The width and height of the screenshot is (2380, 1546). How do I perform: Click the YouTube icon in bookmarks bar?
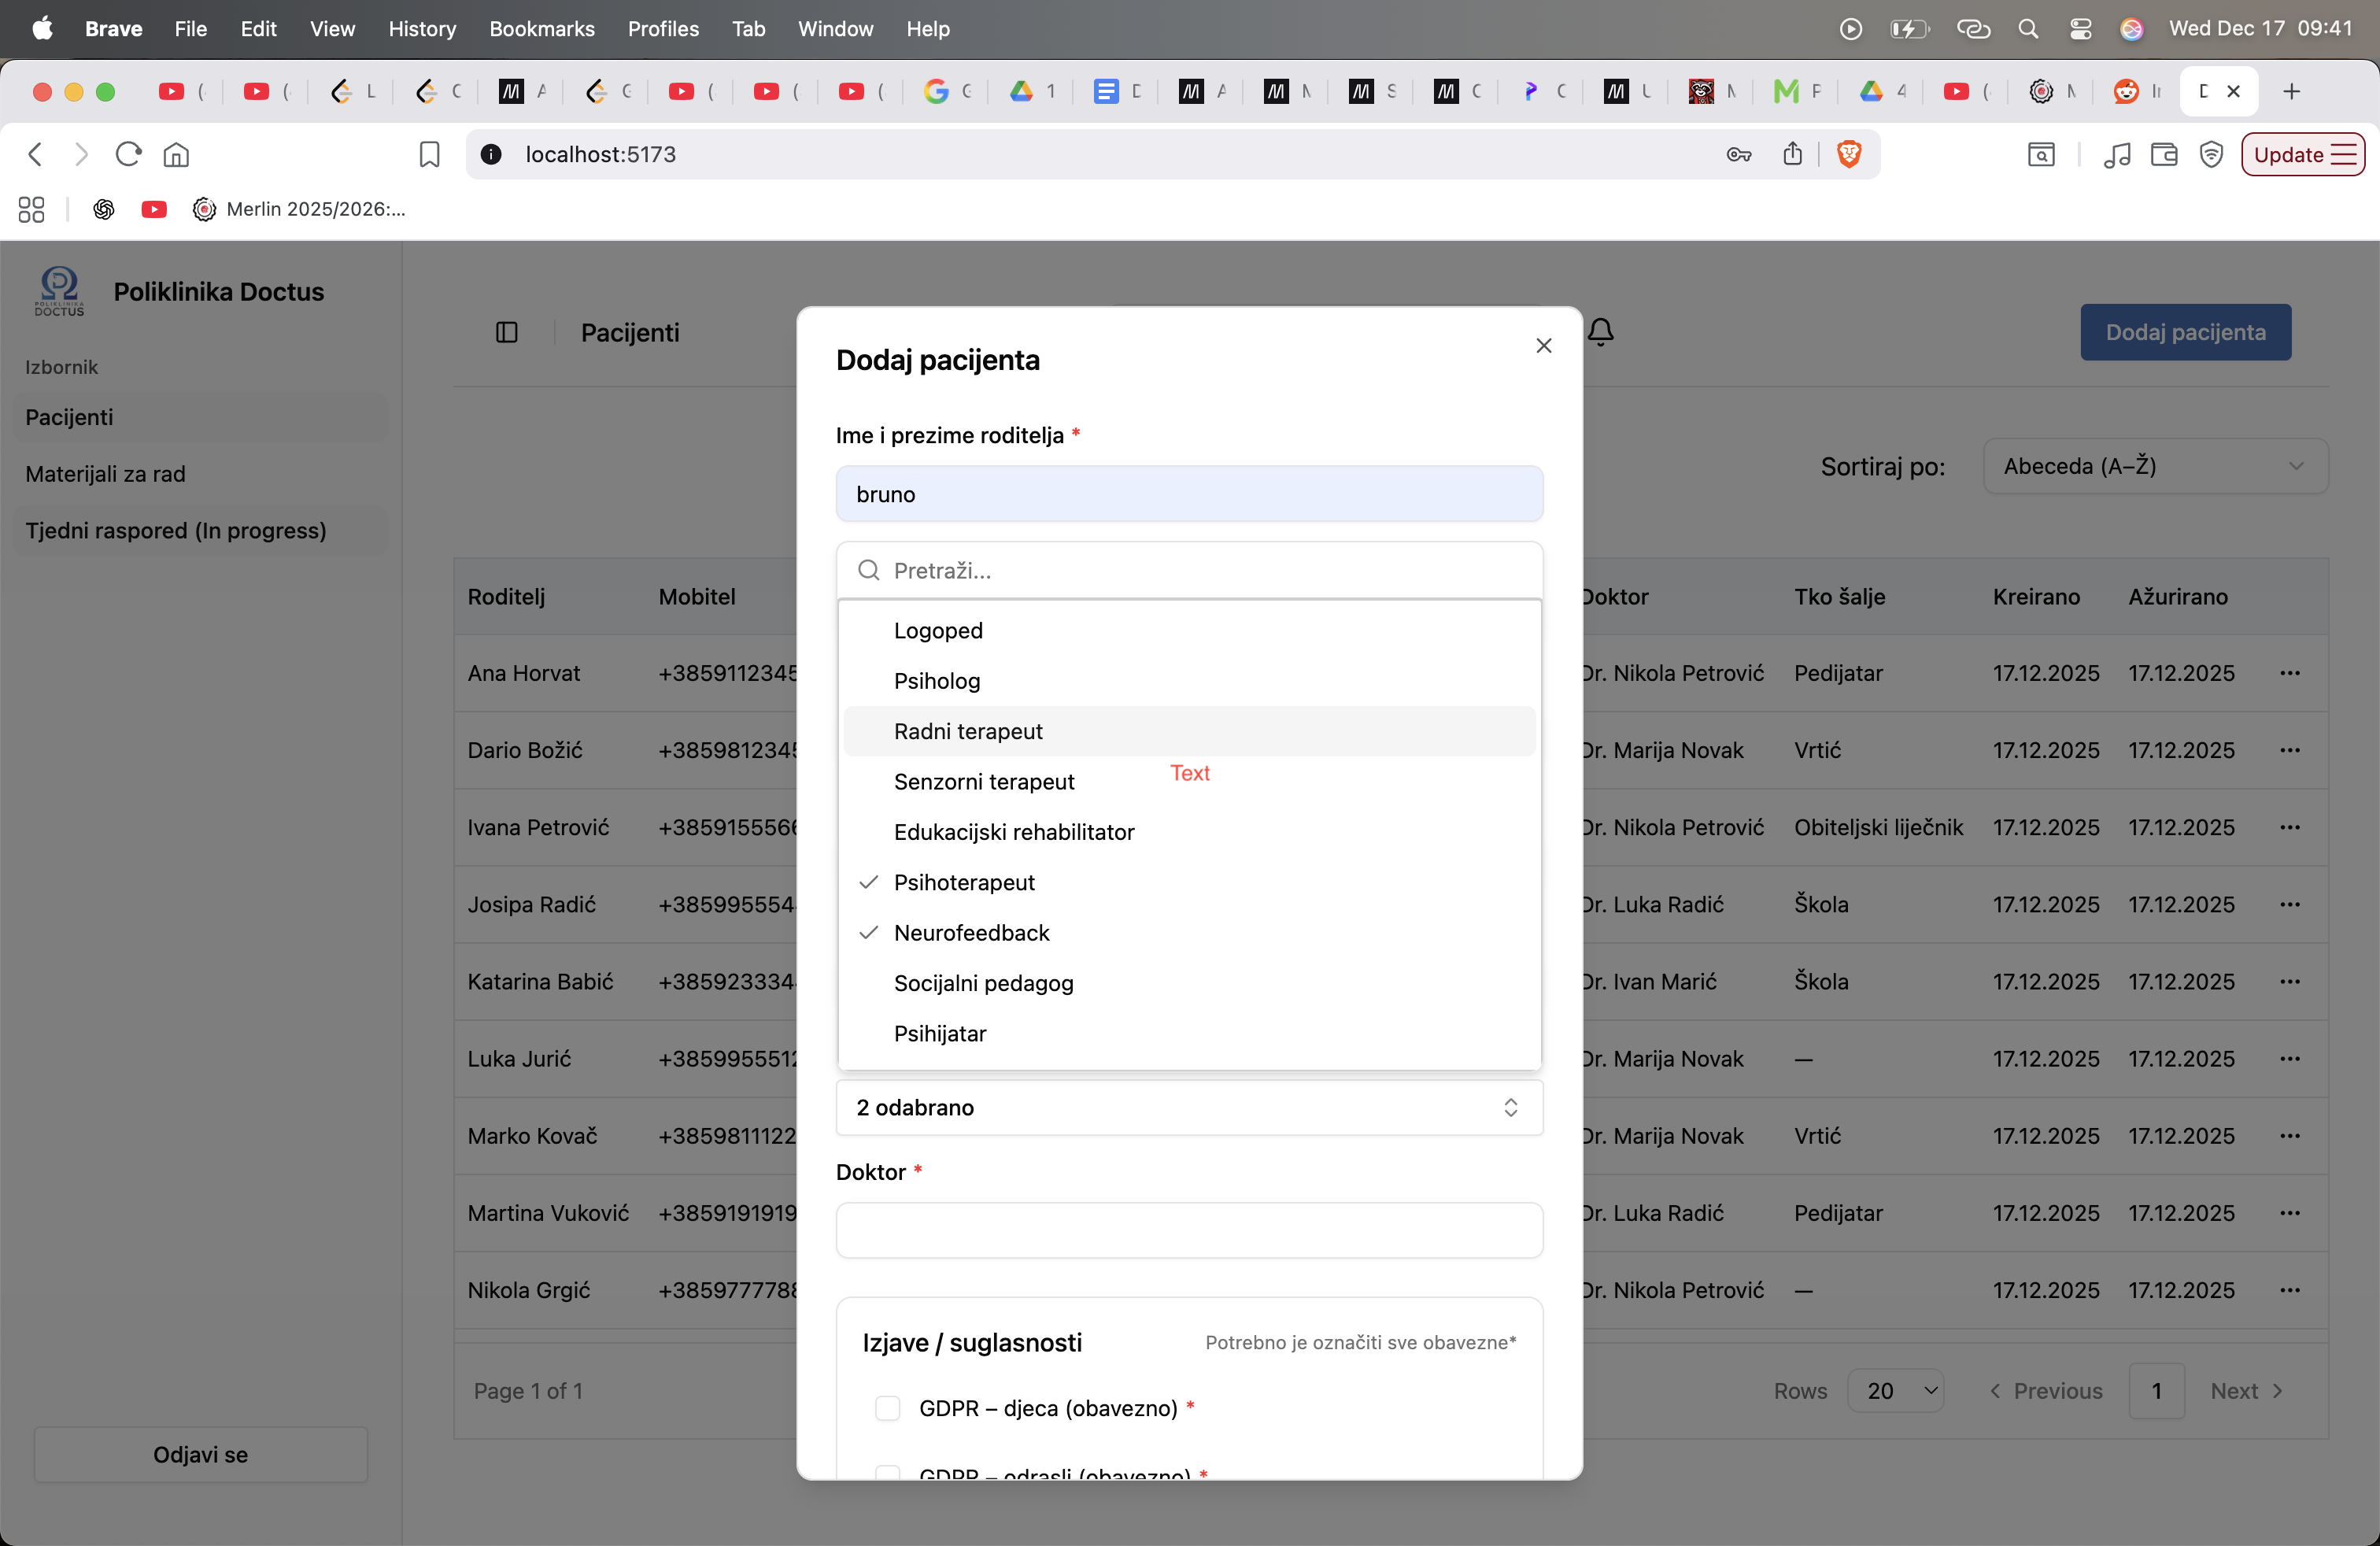(153, 209)
